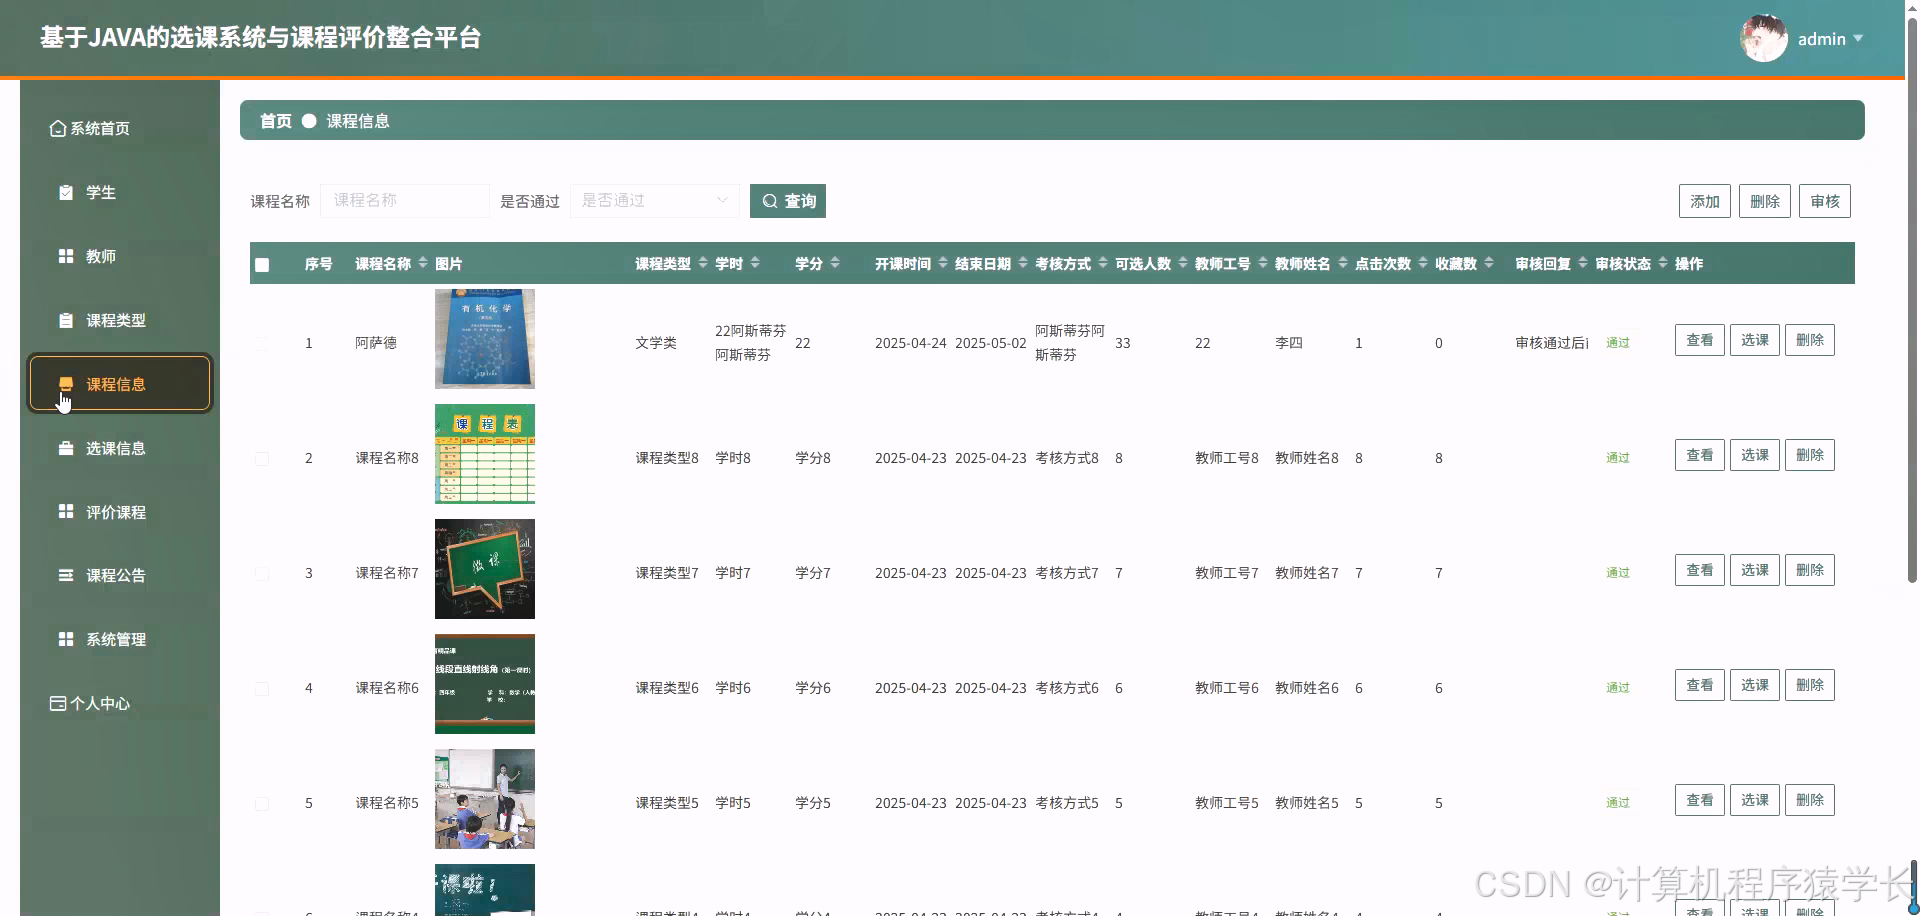
Task: Sort by 课程类型 column arrows
Action: click(x=703, y=263)
